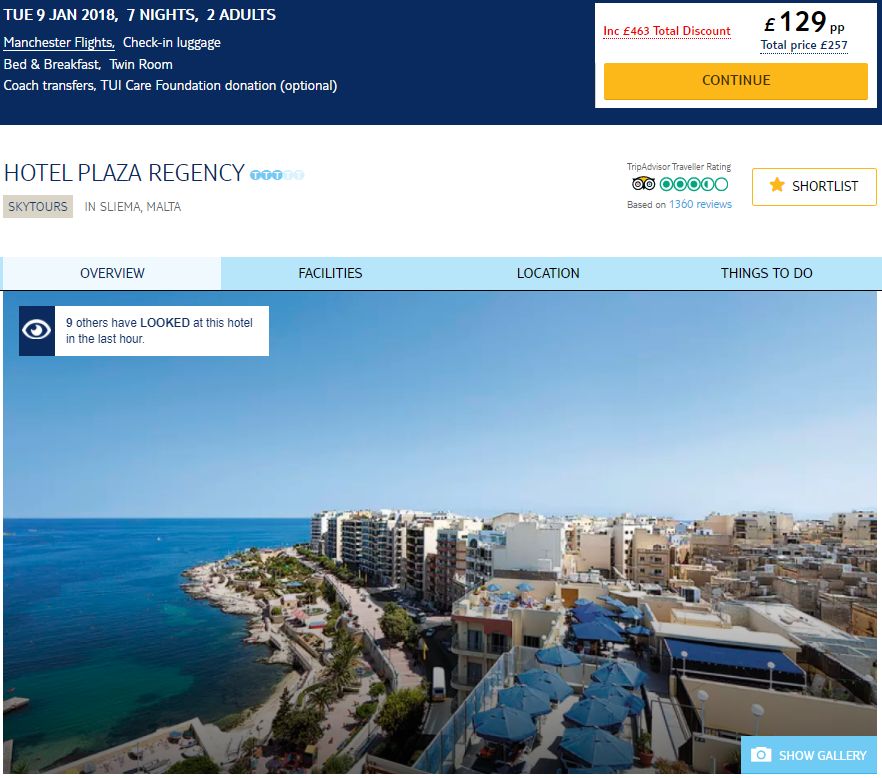
Task: Click the yellow Continue button
Action: click(736, 80)
